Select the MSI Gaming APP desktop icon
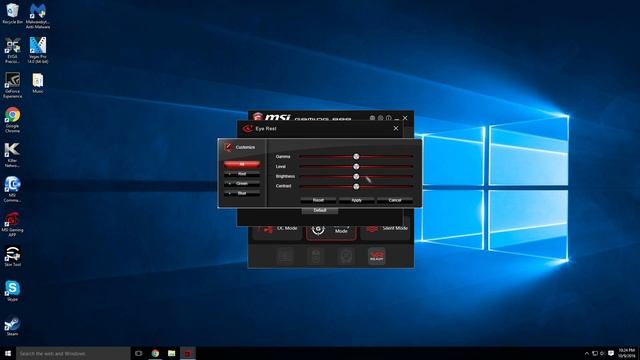The image size is (640, 360). (12, 224)
